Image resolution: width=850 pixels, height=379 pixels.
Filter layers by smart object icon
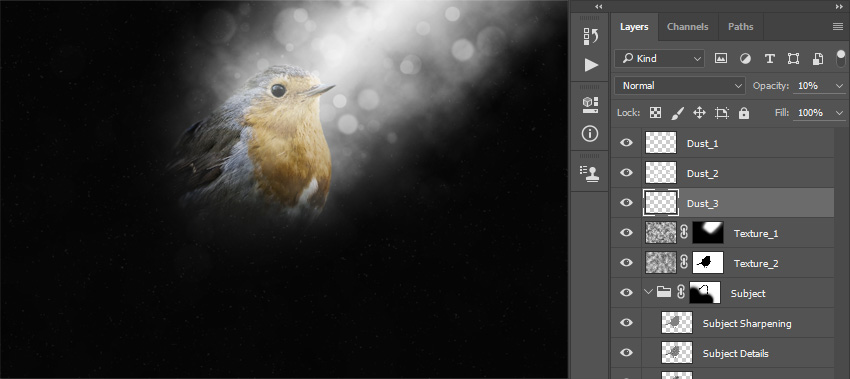[x=817, y=59]
